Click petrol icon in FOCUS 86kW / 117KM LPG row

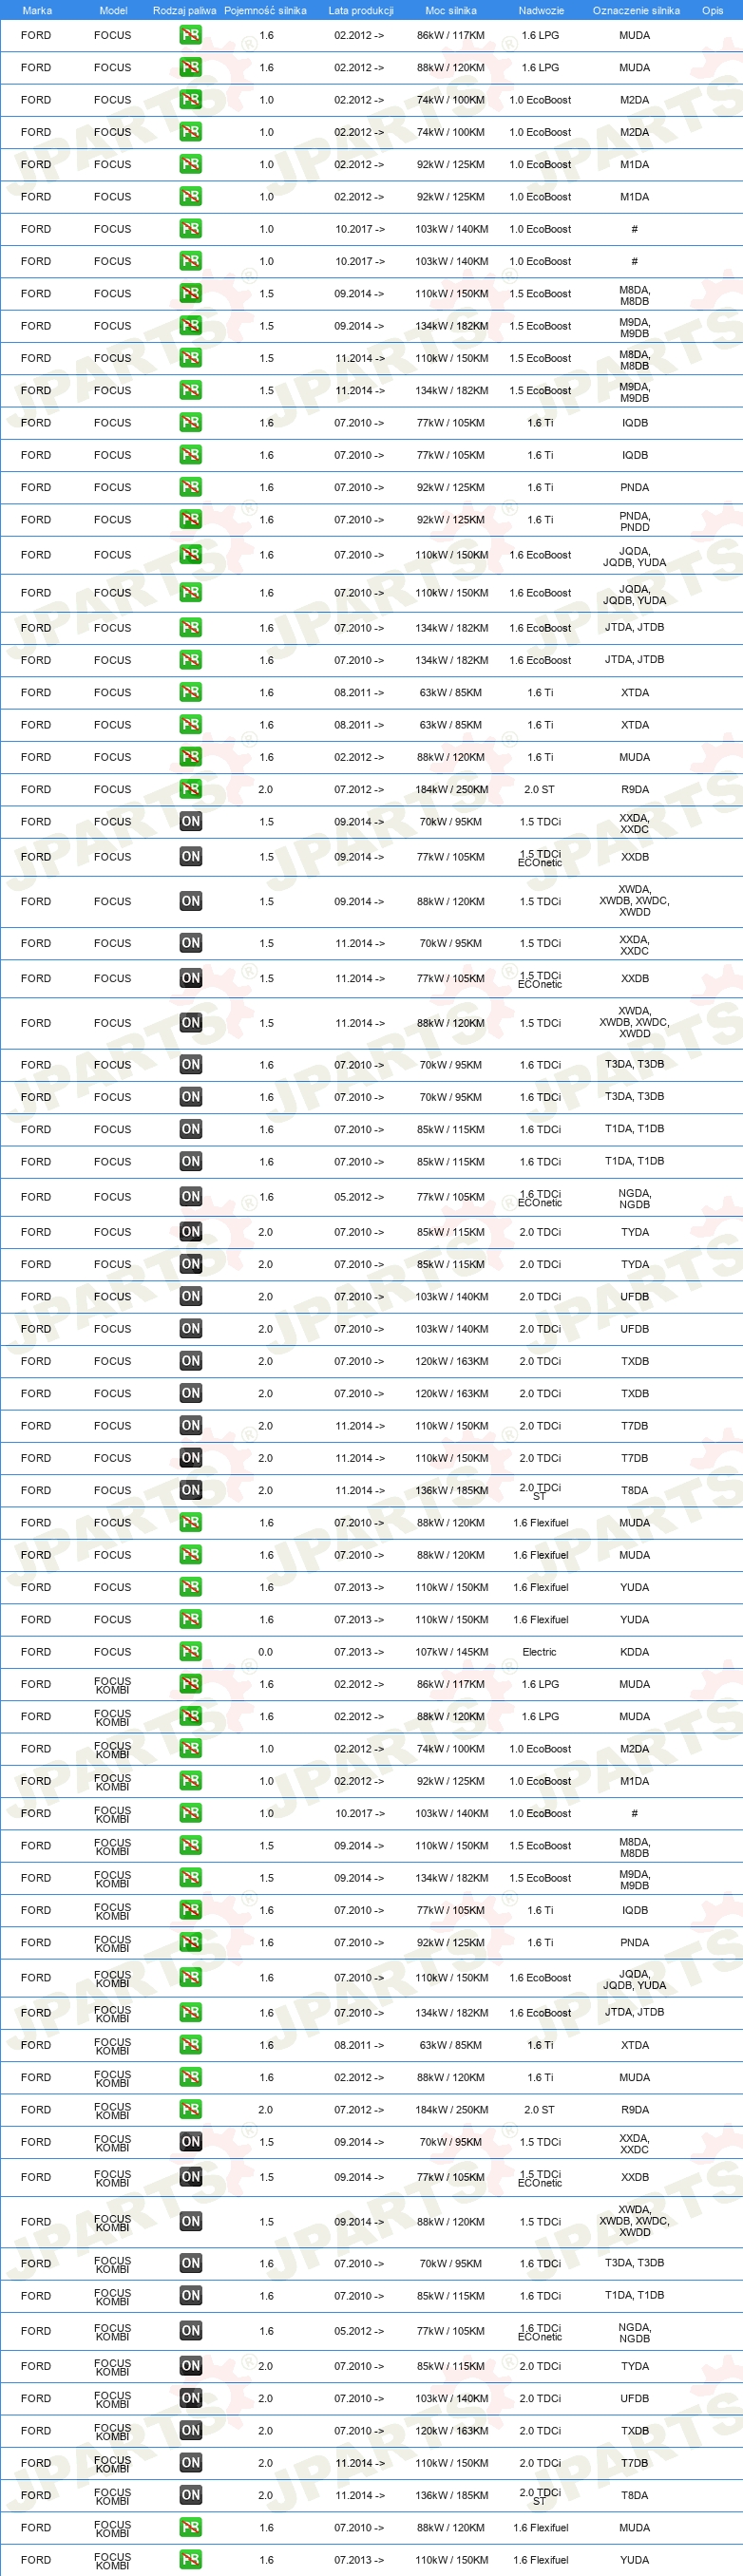[190, 35]
